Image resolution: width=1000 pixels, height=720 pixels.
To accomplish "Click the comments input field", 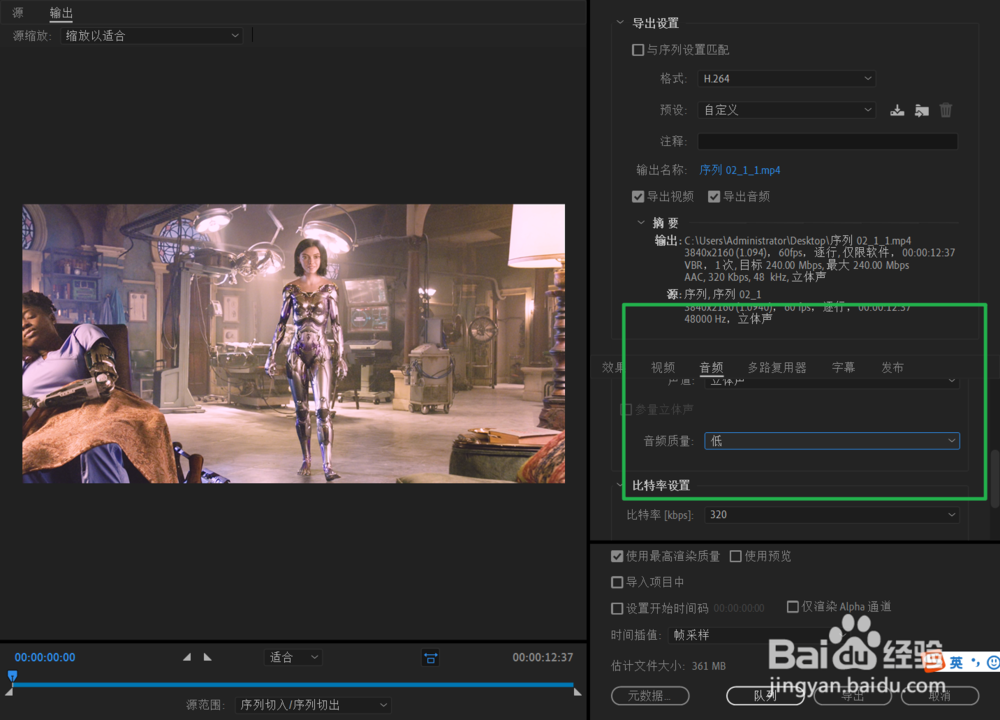I will (827, 141).
